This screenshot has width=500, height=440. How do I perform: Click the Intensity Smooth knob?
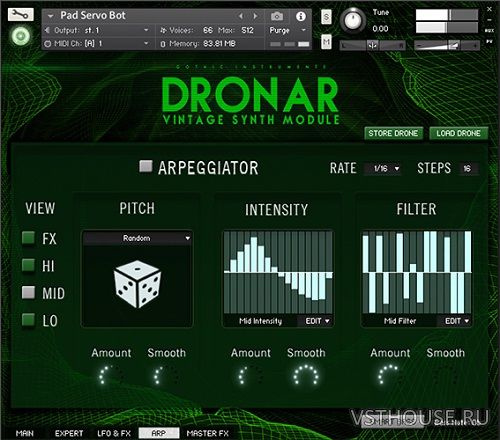tap(306, 376)
